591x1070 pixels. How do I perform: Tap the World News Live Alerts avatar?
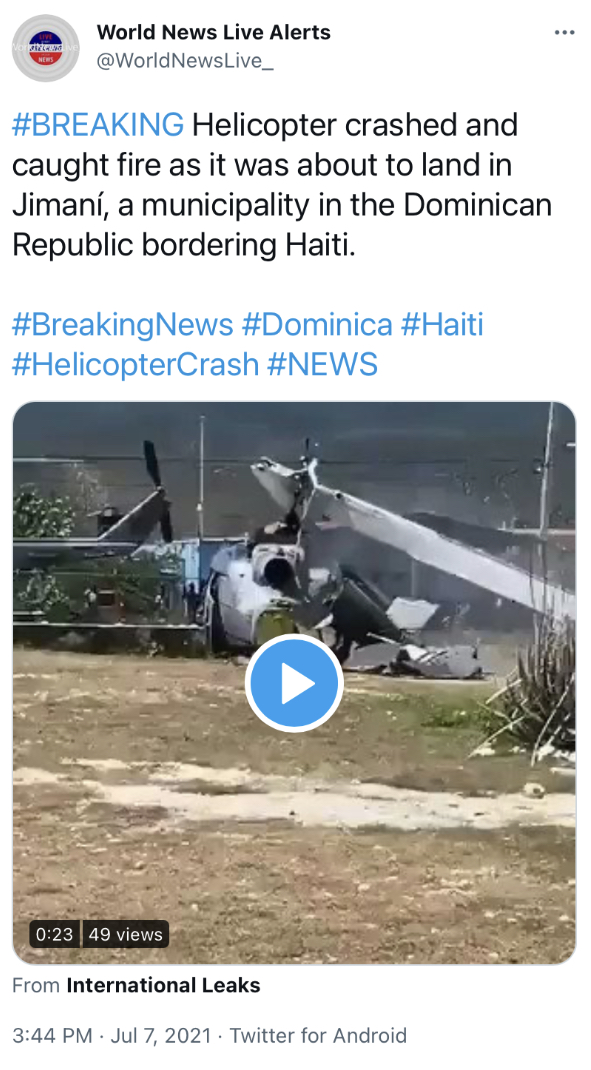click(46, 48)
